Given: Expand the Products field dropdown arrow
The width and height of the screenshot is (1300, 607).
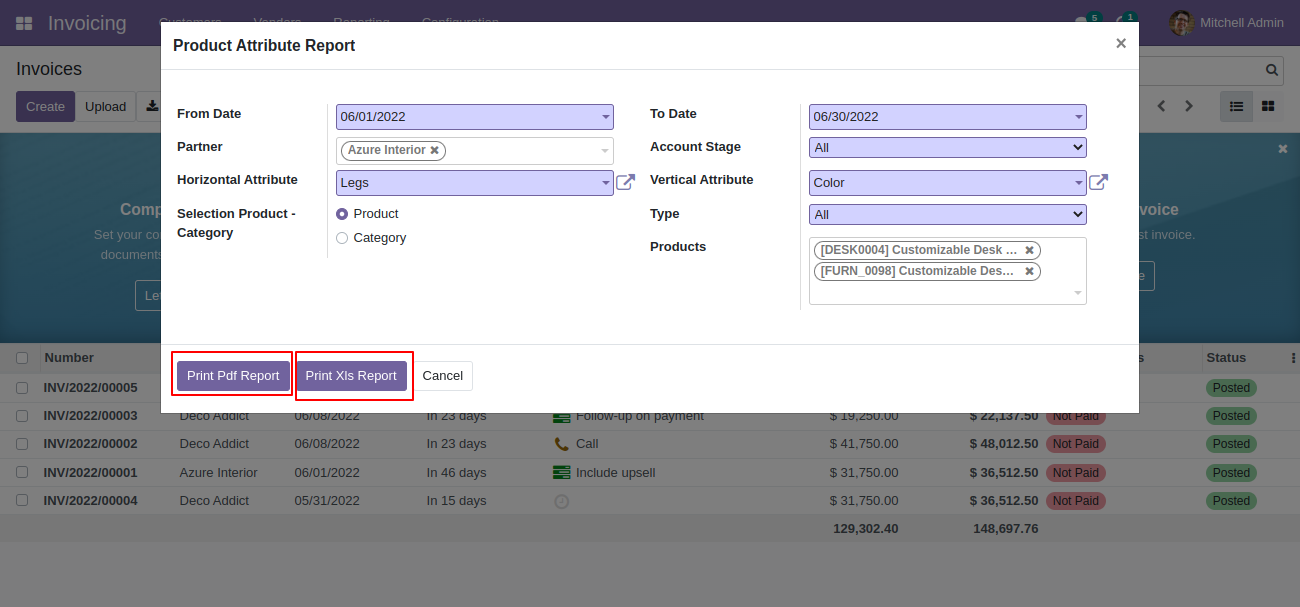Looking at the screenshot, I should [1078, 293].
